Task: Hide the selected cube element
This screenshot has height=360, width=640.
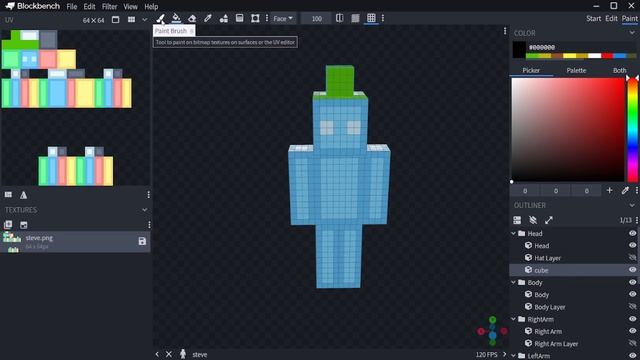Action: coord(633,270)
